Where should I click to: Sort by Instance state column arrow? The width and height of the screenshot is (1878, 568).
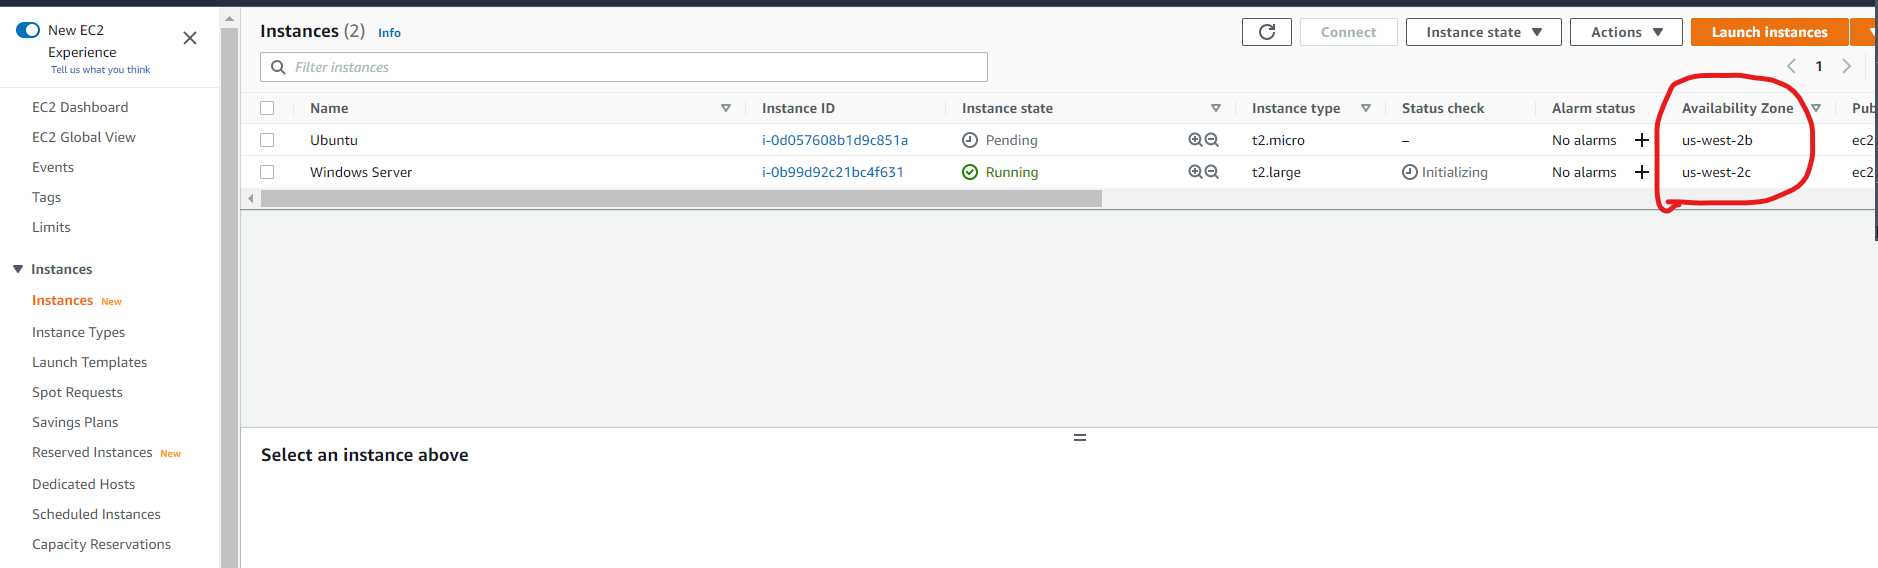pyautogui.click(x=1216, y=108)
